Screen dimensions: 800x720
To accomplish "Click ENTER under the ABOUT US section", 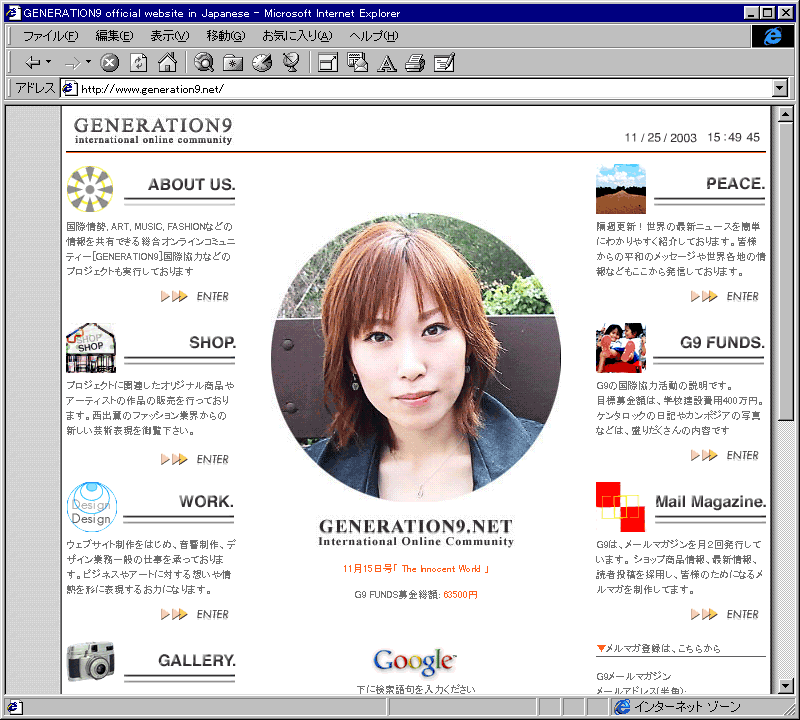I will (x=195, y=296).
